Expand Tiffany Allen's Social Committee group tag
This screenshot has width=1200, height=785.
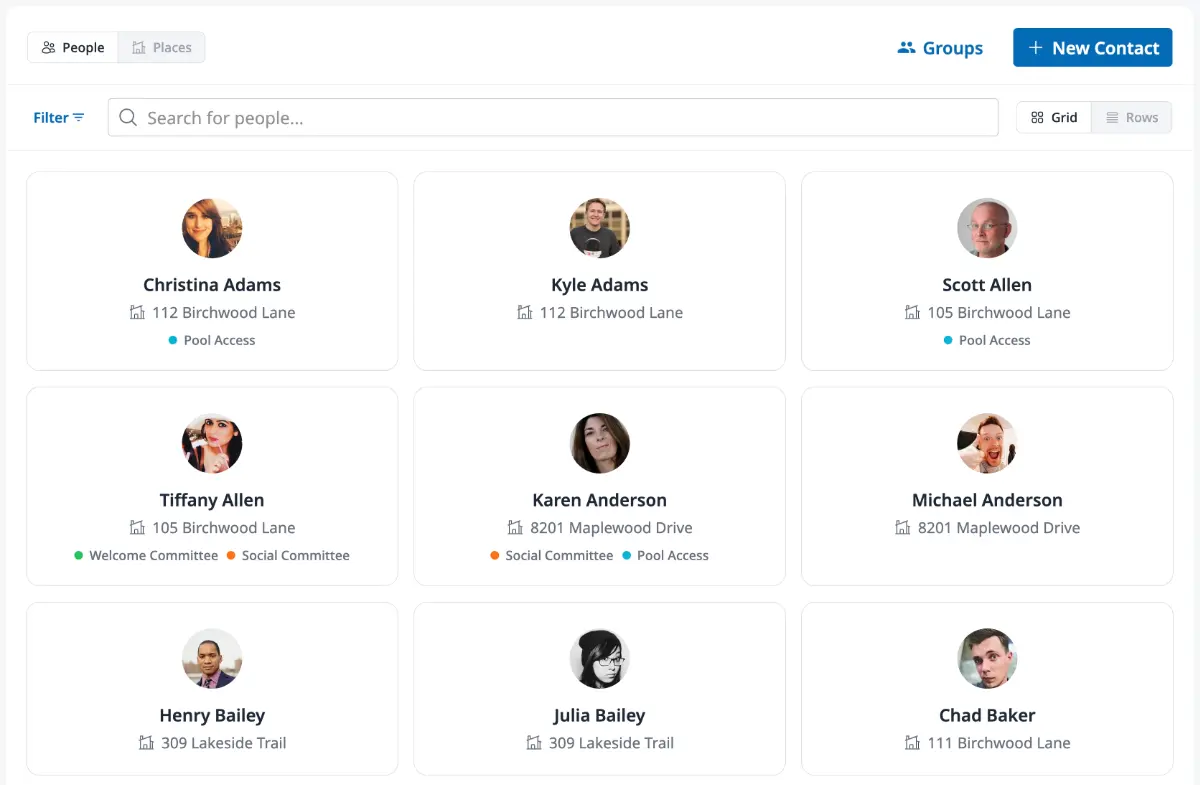click(x=288, y=555)
